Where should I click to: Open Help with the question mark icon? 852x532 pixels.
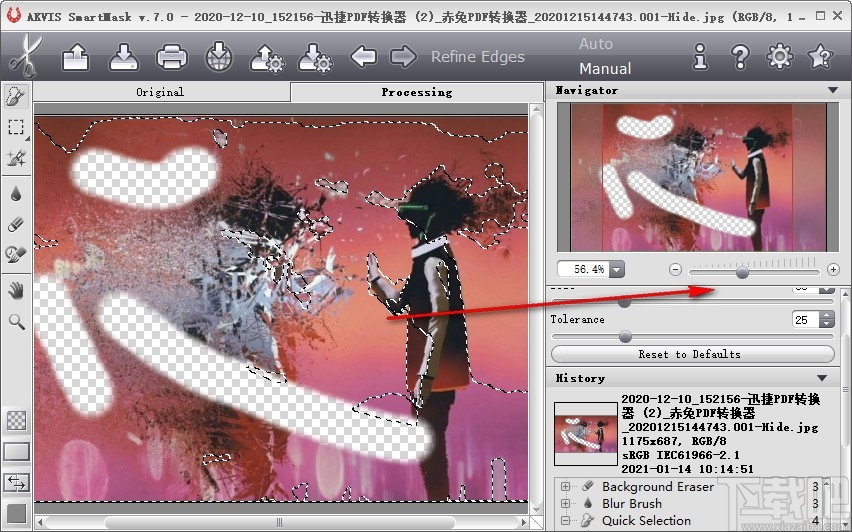740,57
